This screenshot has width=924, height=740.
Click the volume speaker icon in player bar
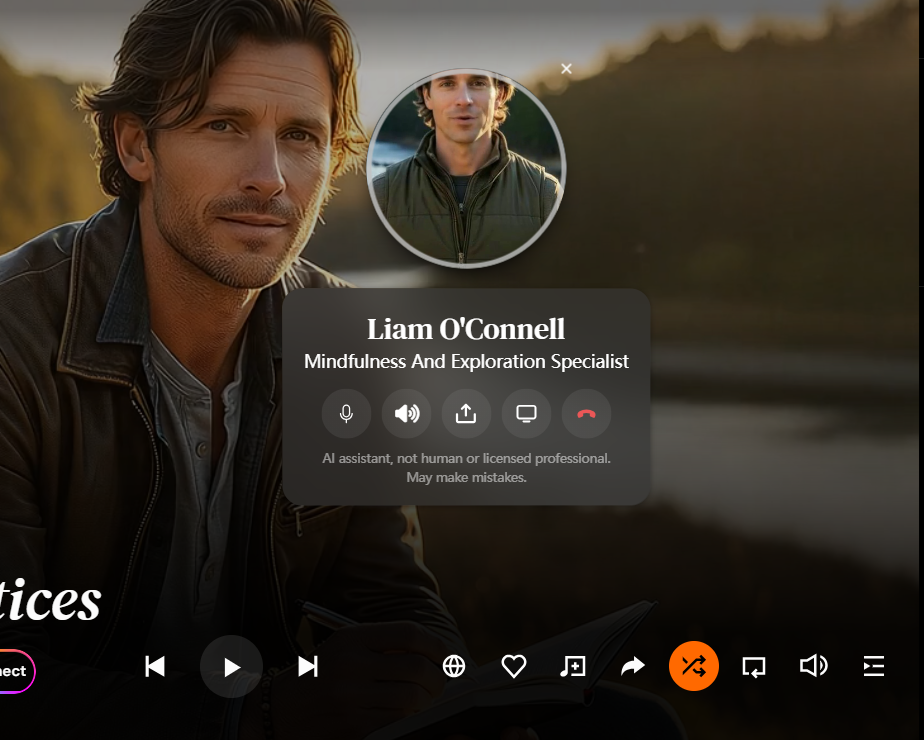coord(813,666)
